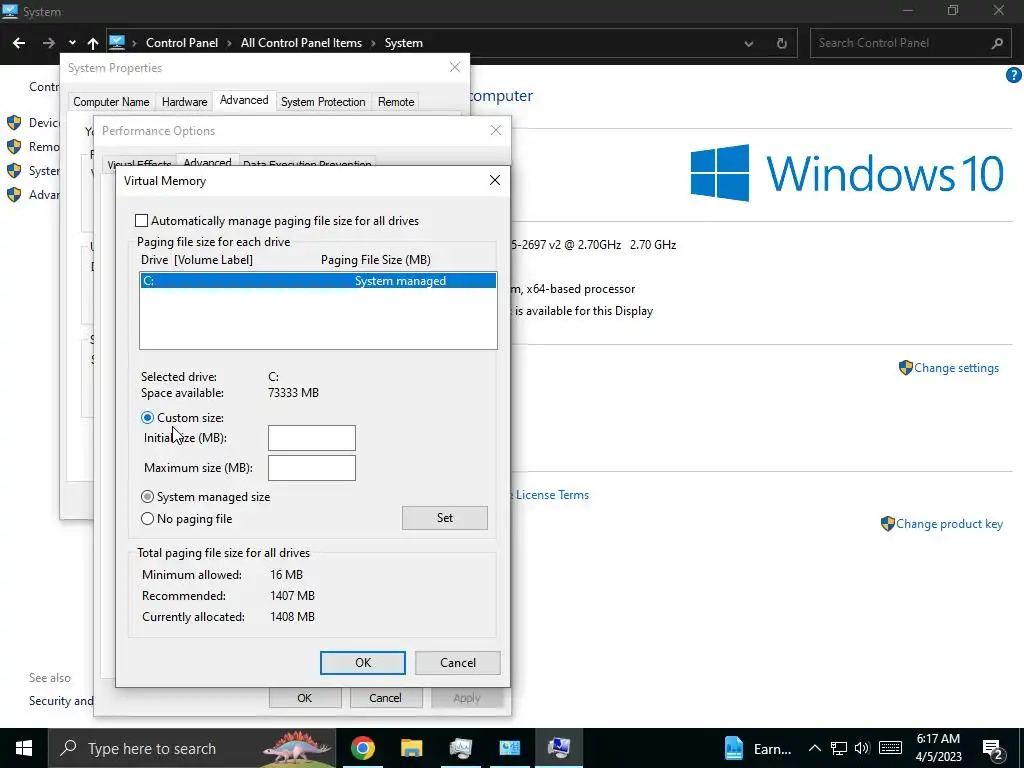Open the Windows Start menu
Screen dimensions: 1024x768
click(x=24, y=748)
